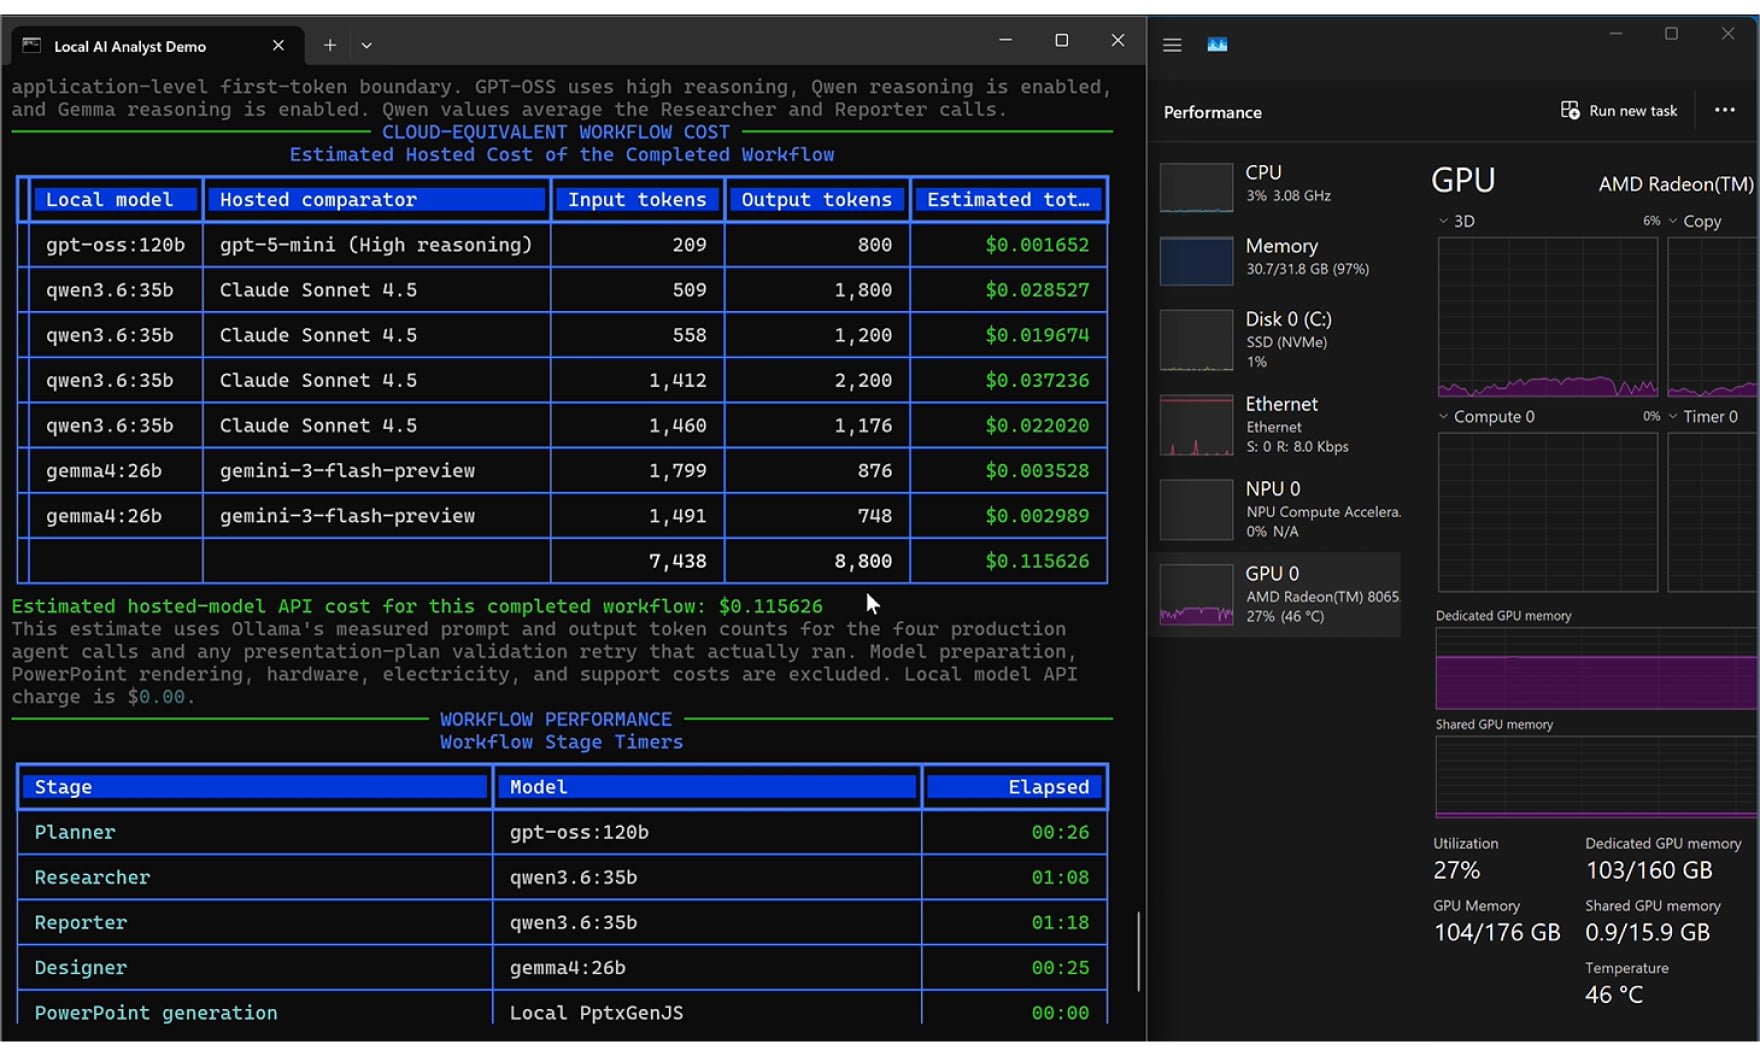
Task: Open Task Manager more options ellipsis
Action: click(1725, 111)
